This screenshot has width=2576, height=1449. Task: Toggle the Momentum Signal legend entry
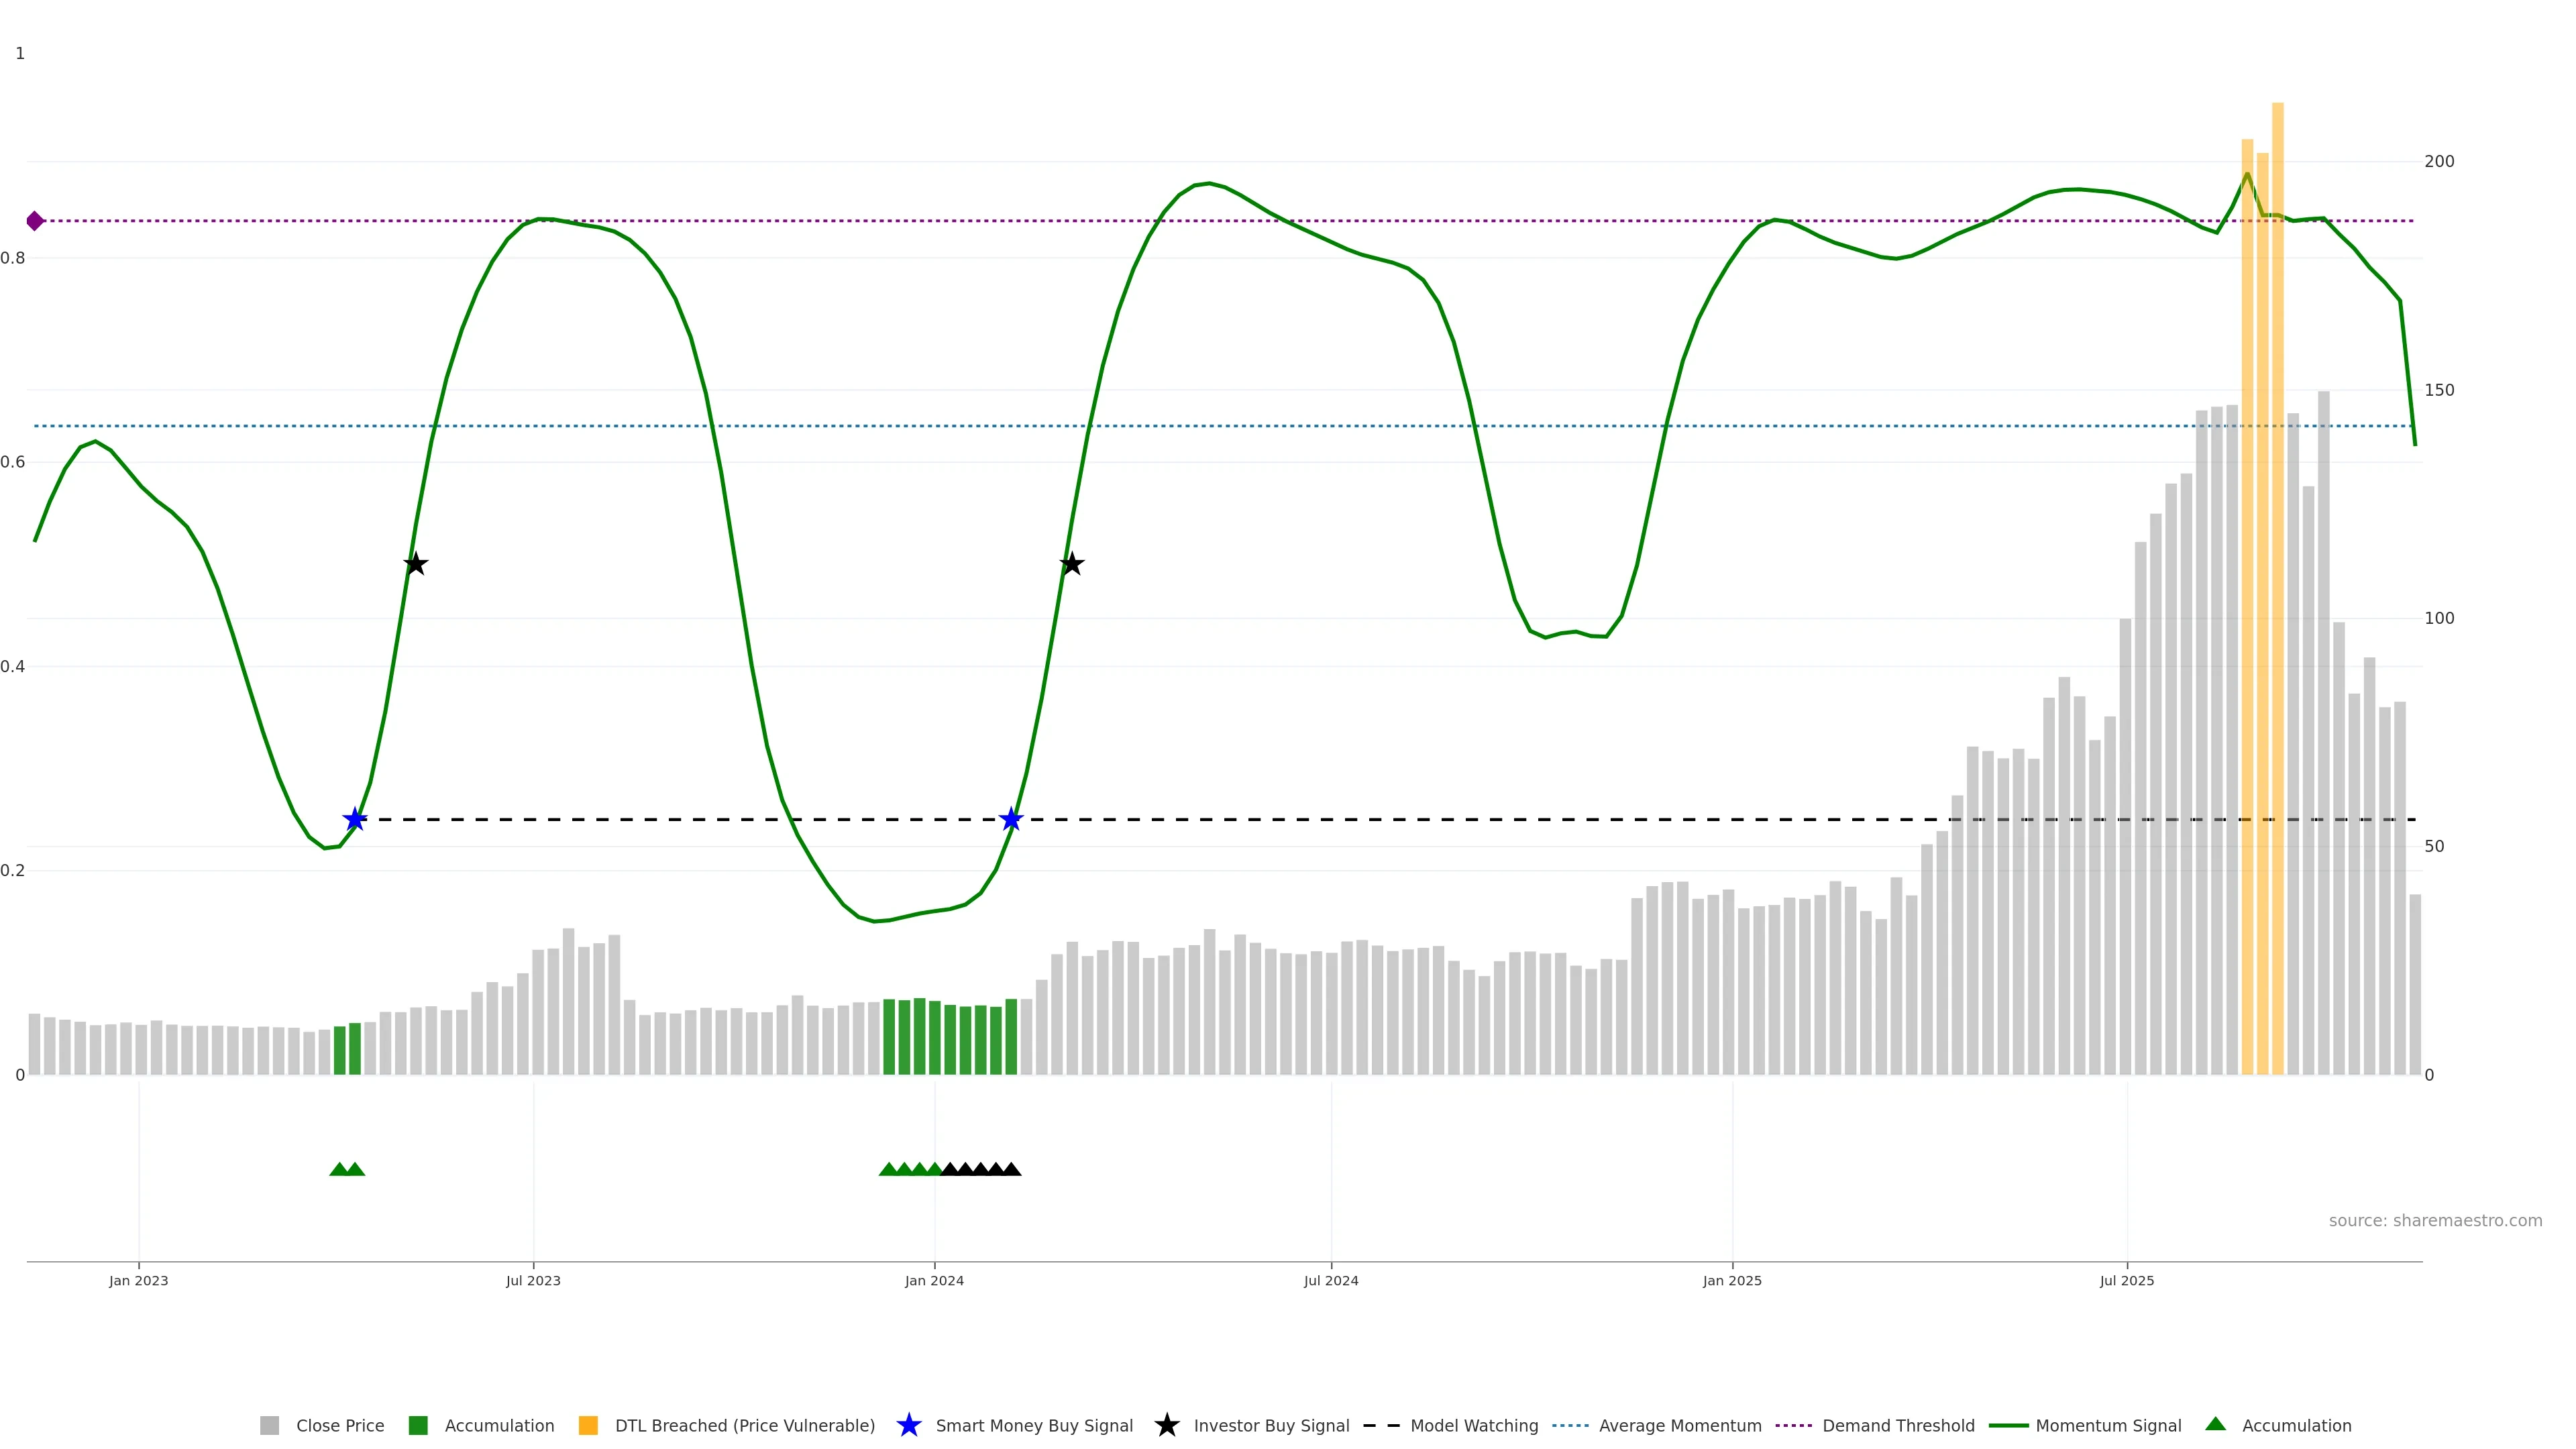(2108, 1426)
